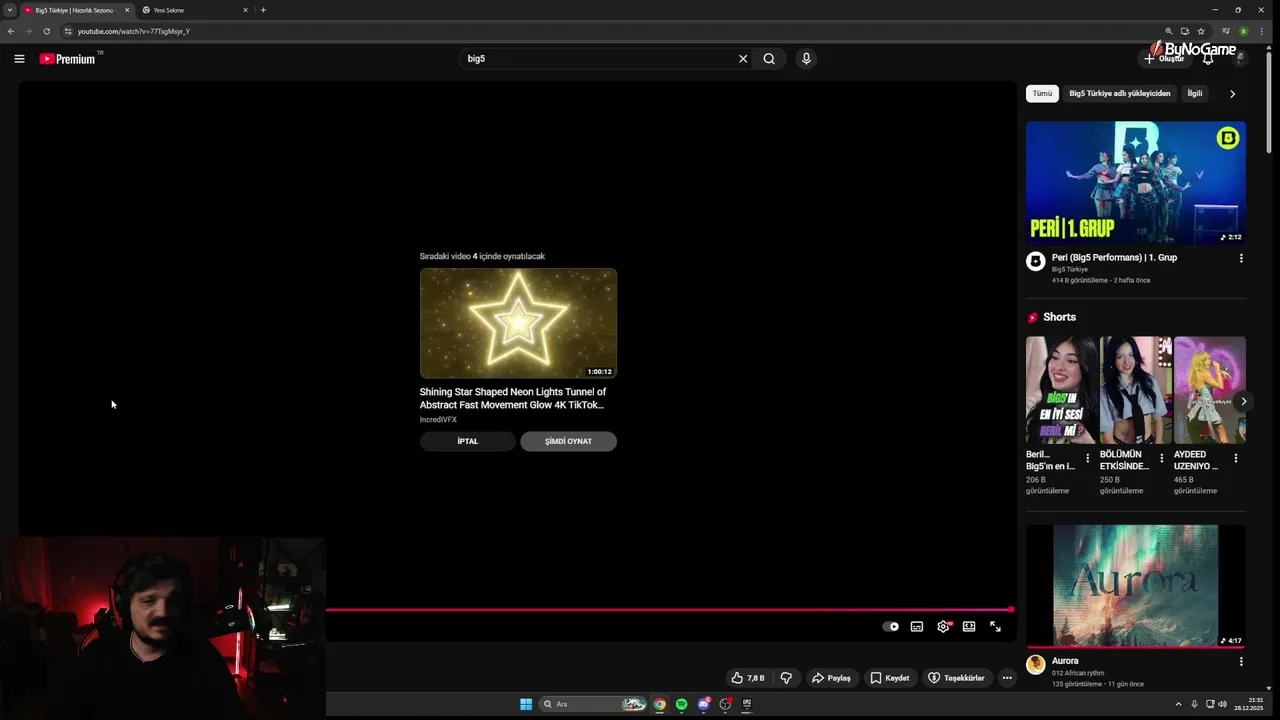
Task: Reload the page
Action: (x=46, y=31)
